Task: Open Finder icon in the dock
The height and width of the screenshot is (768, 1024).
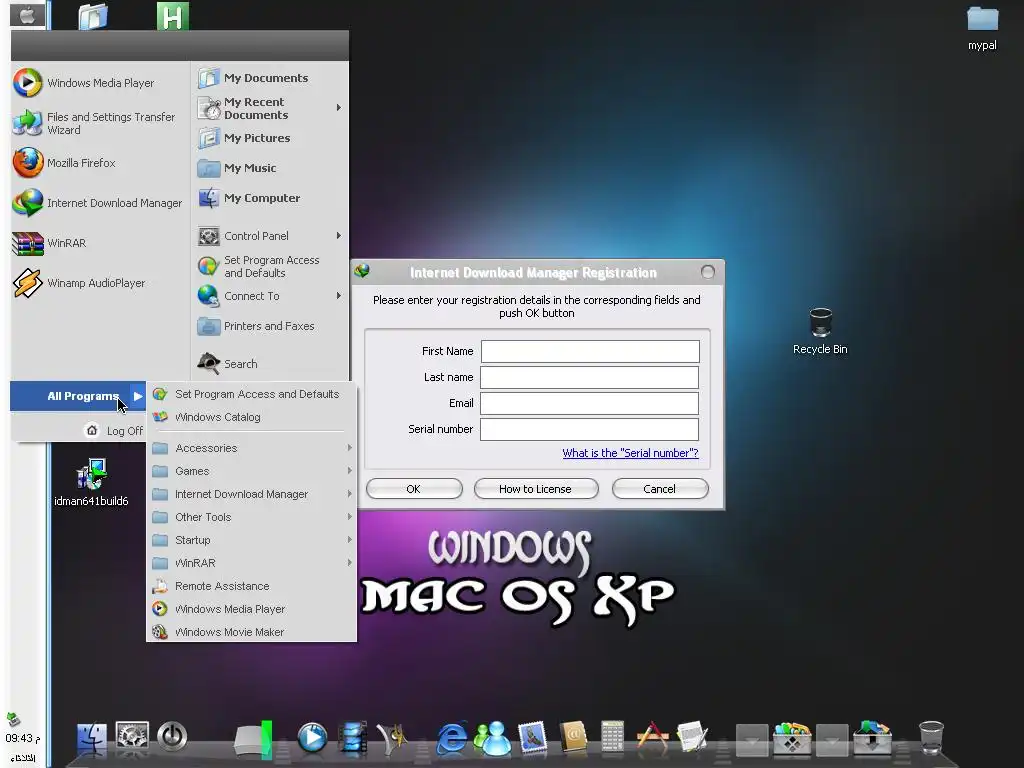Action: pos(92,739)
